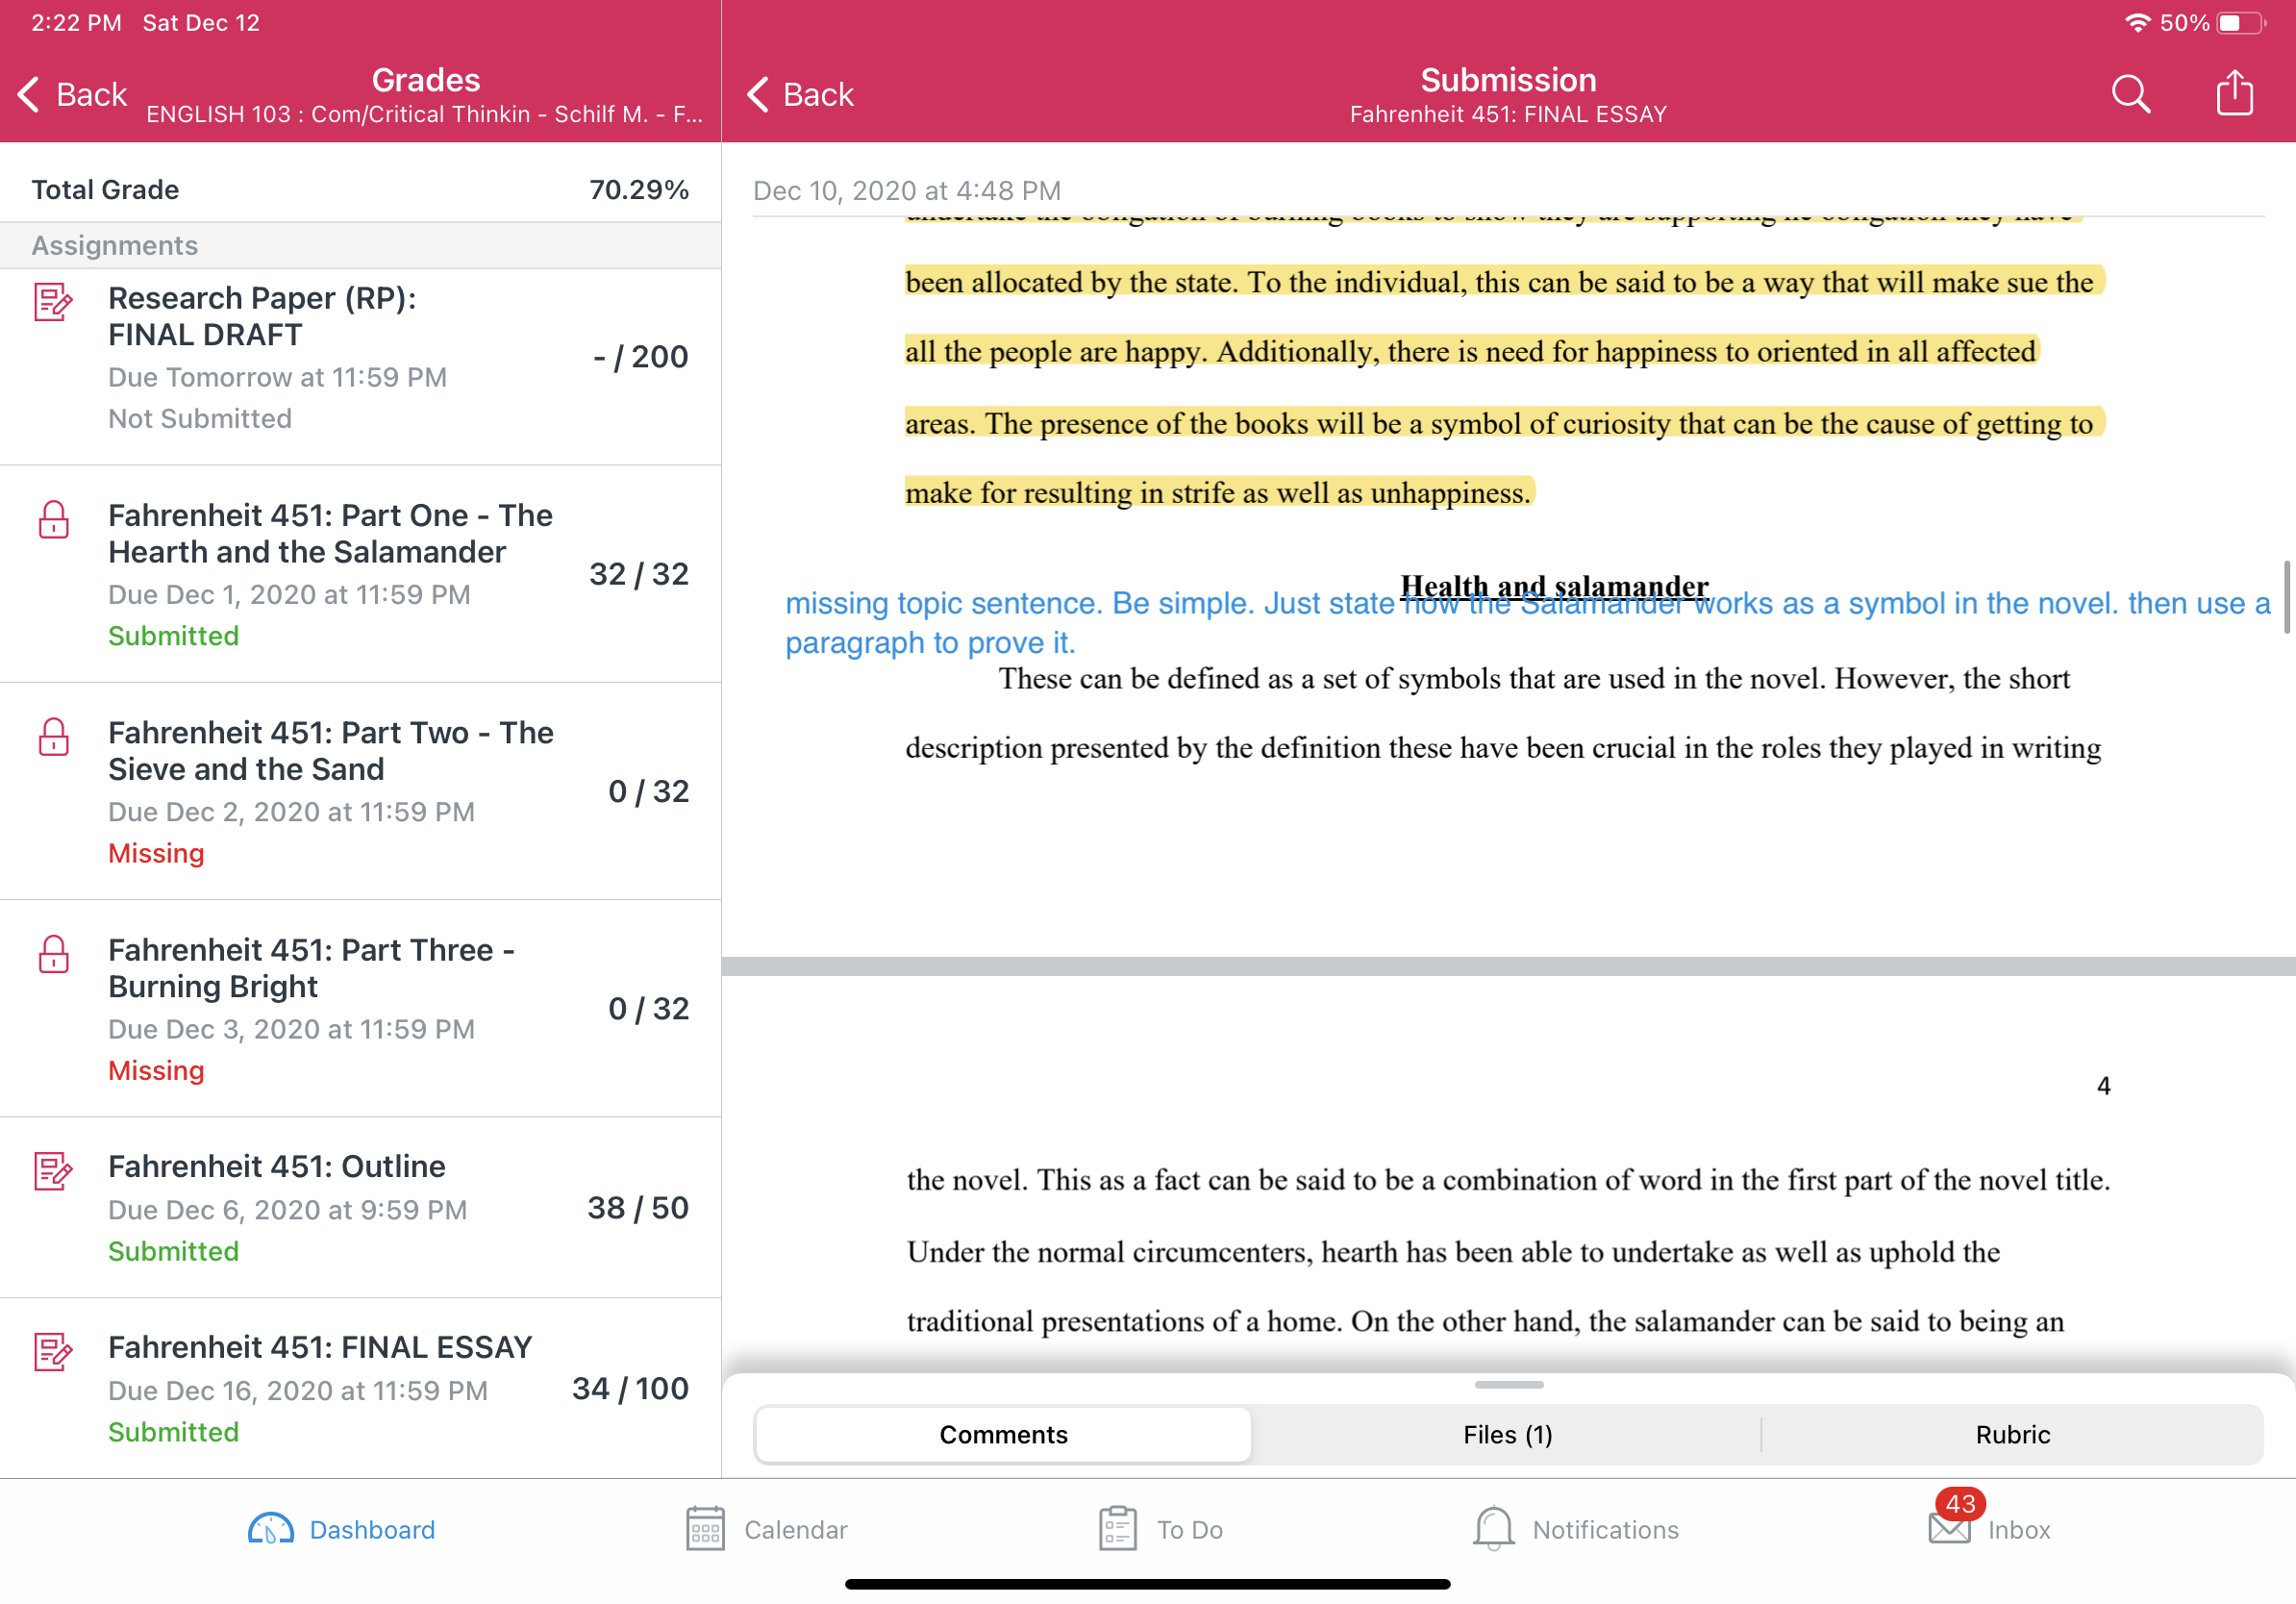
Task: Open the Notifications bell icon
Action: pyautogui.click(x=1493, y=1528)
